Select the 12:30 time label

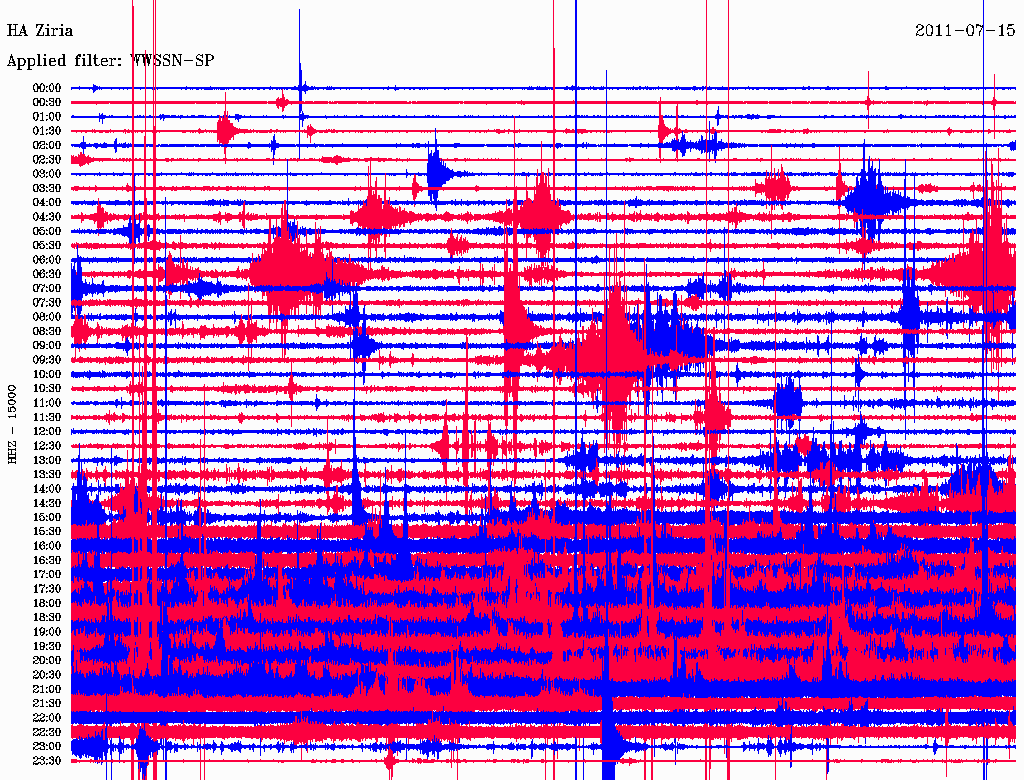point(47,446)
